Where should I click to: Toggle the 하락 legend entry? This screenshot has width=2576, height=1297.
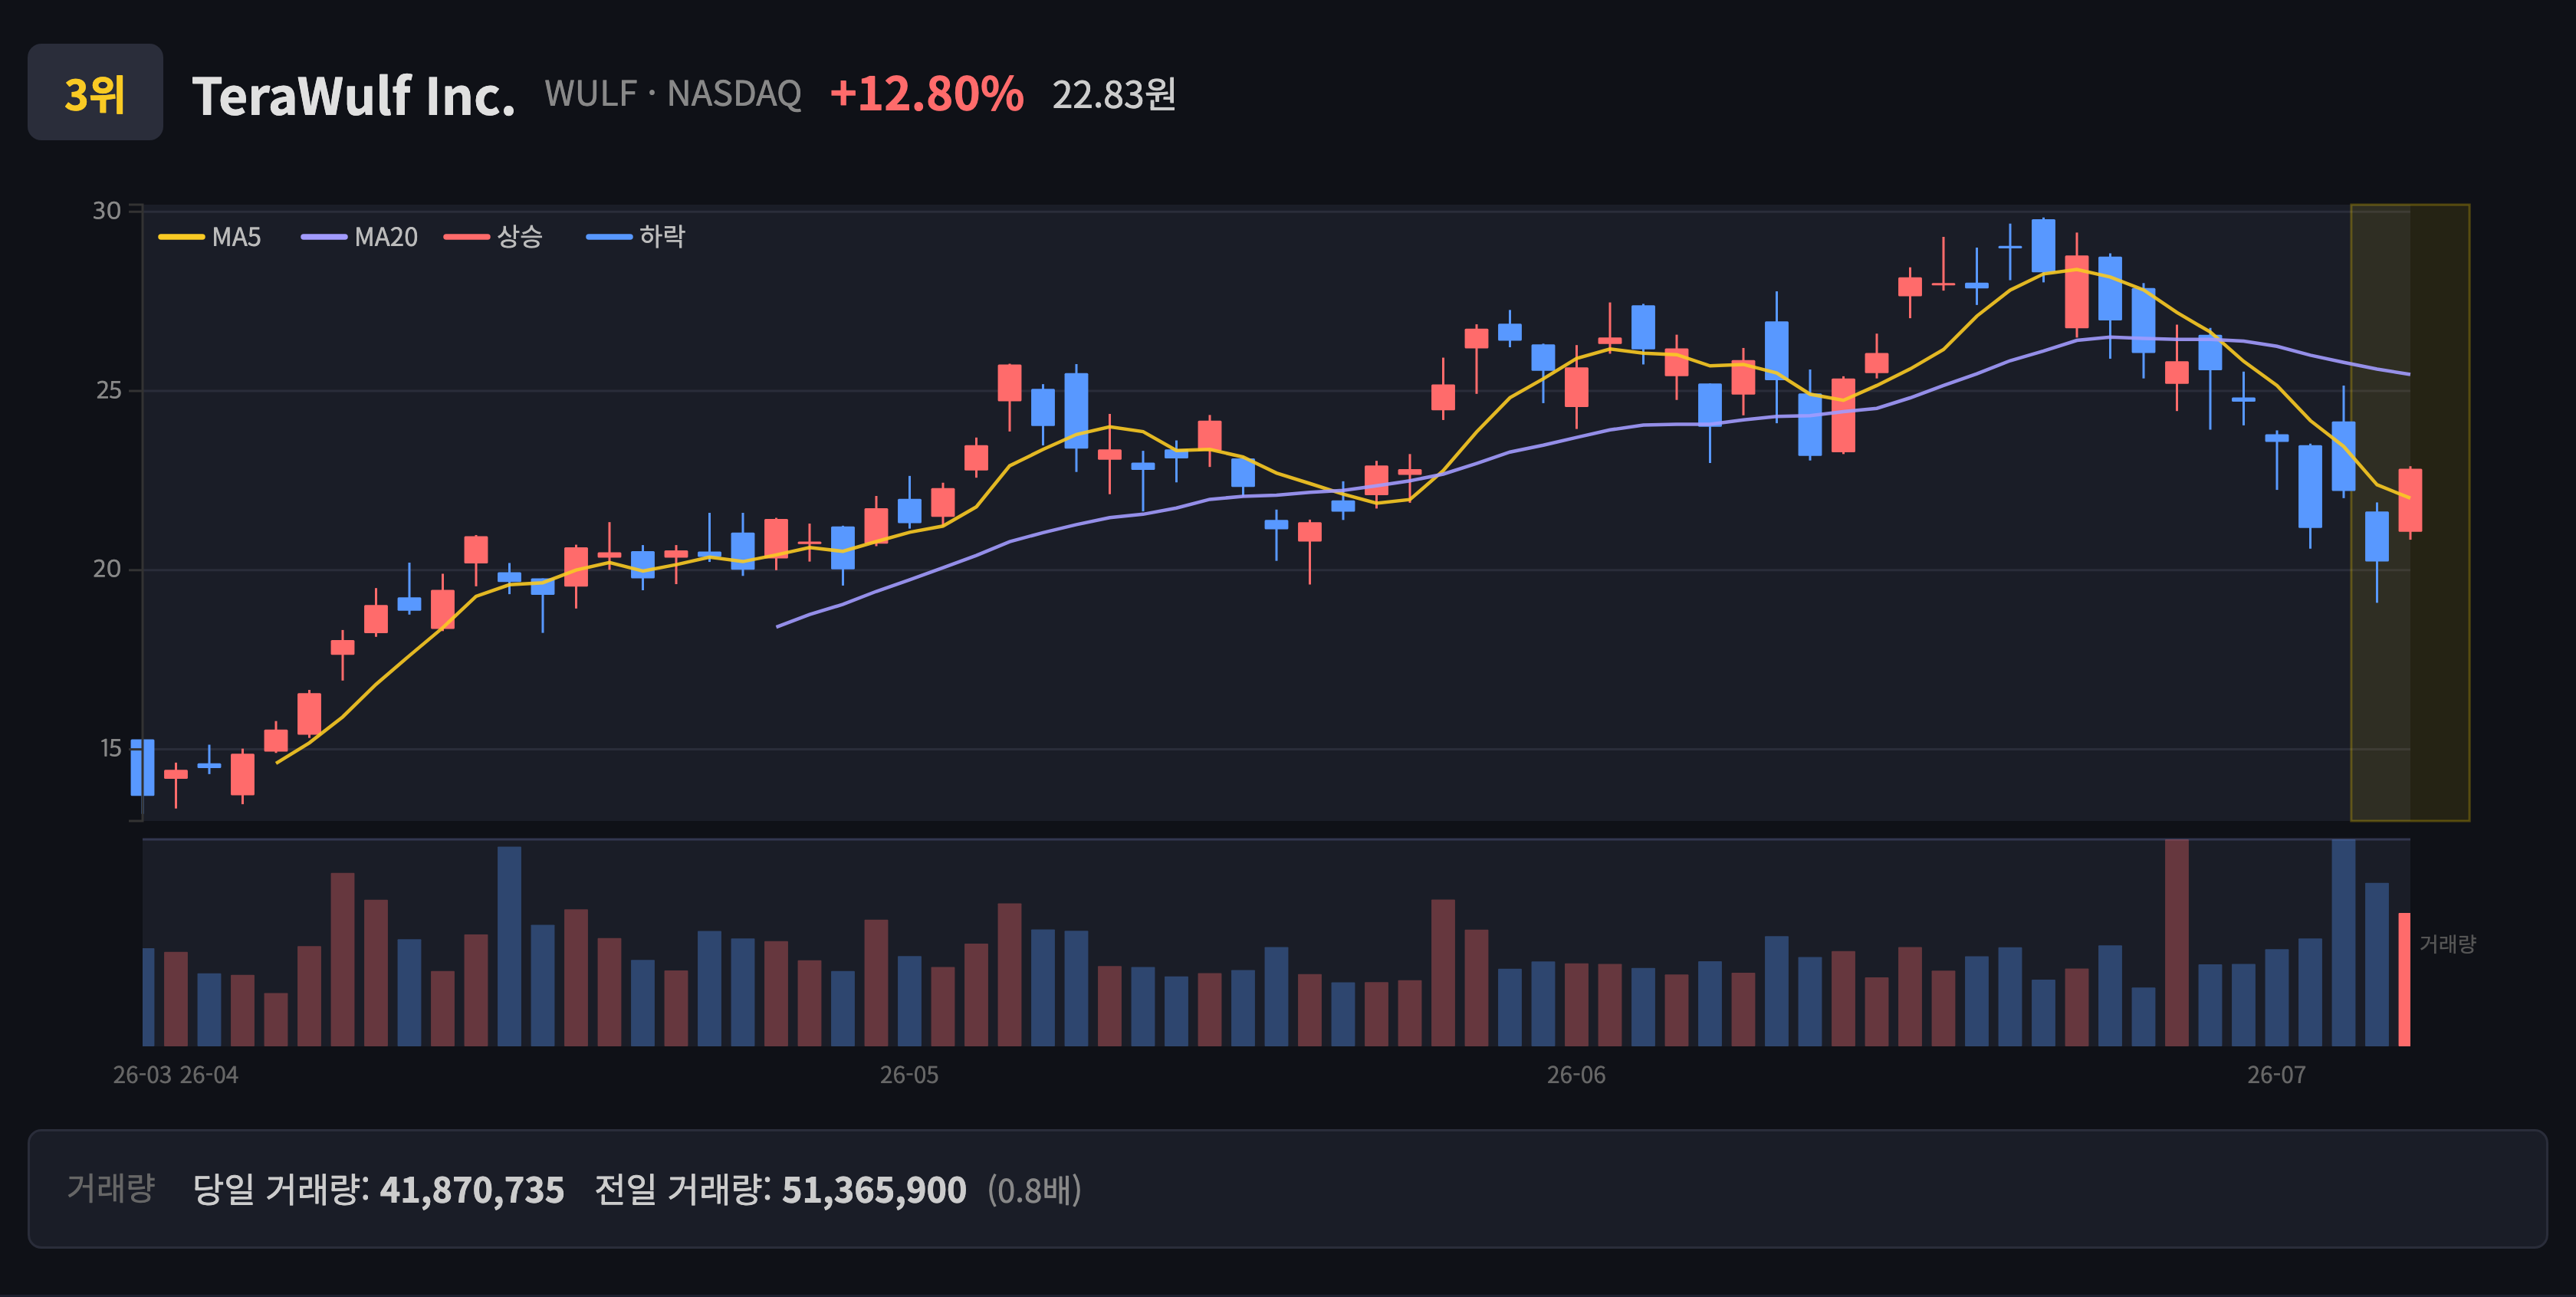coord(636,237)
